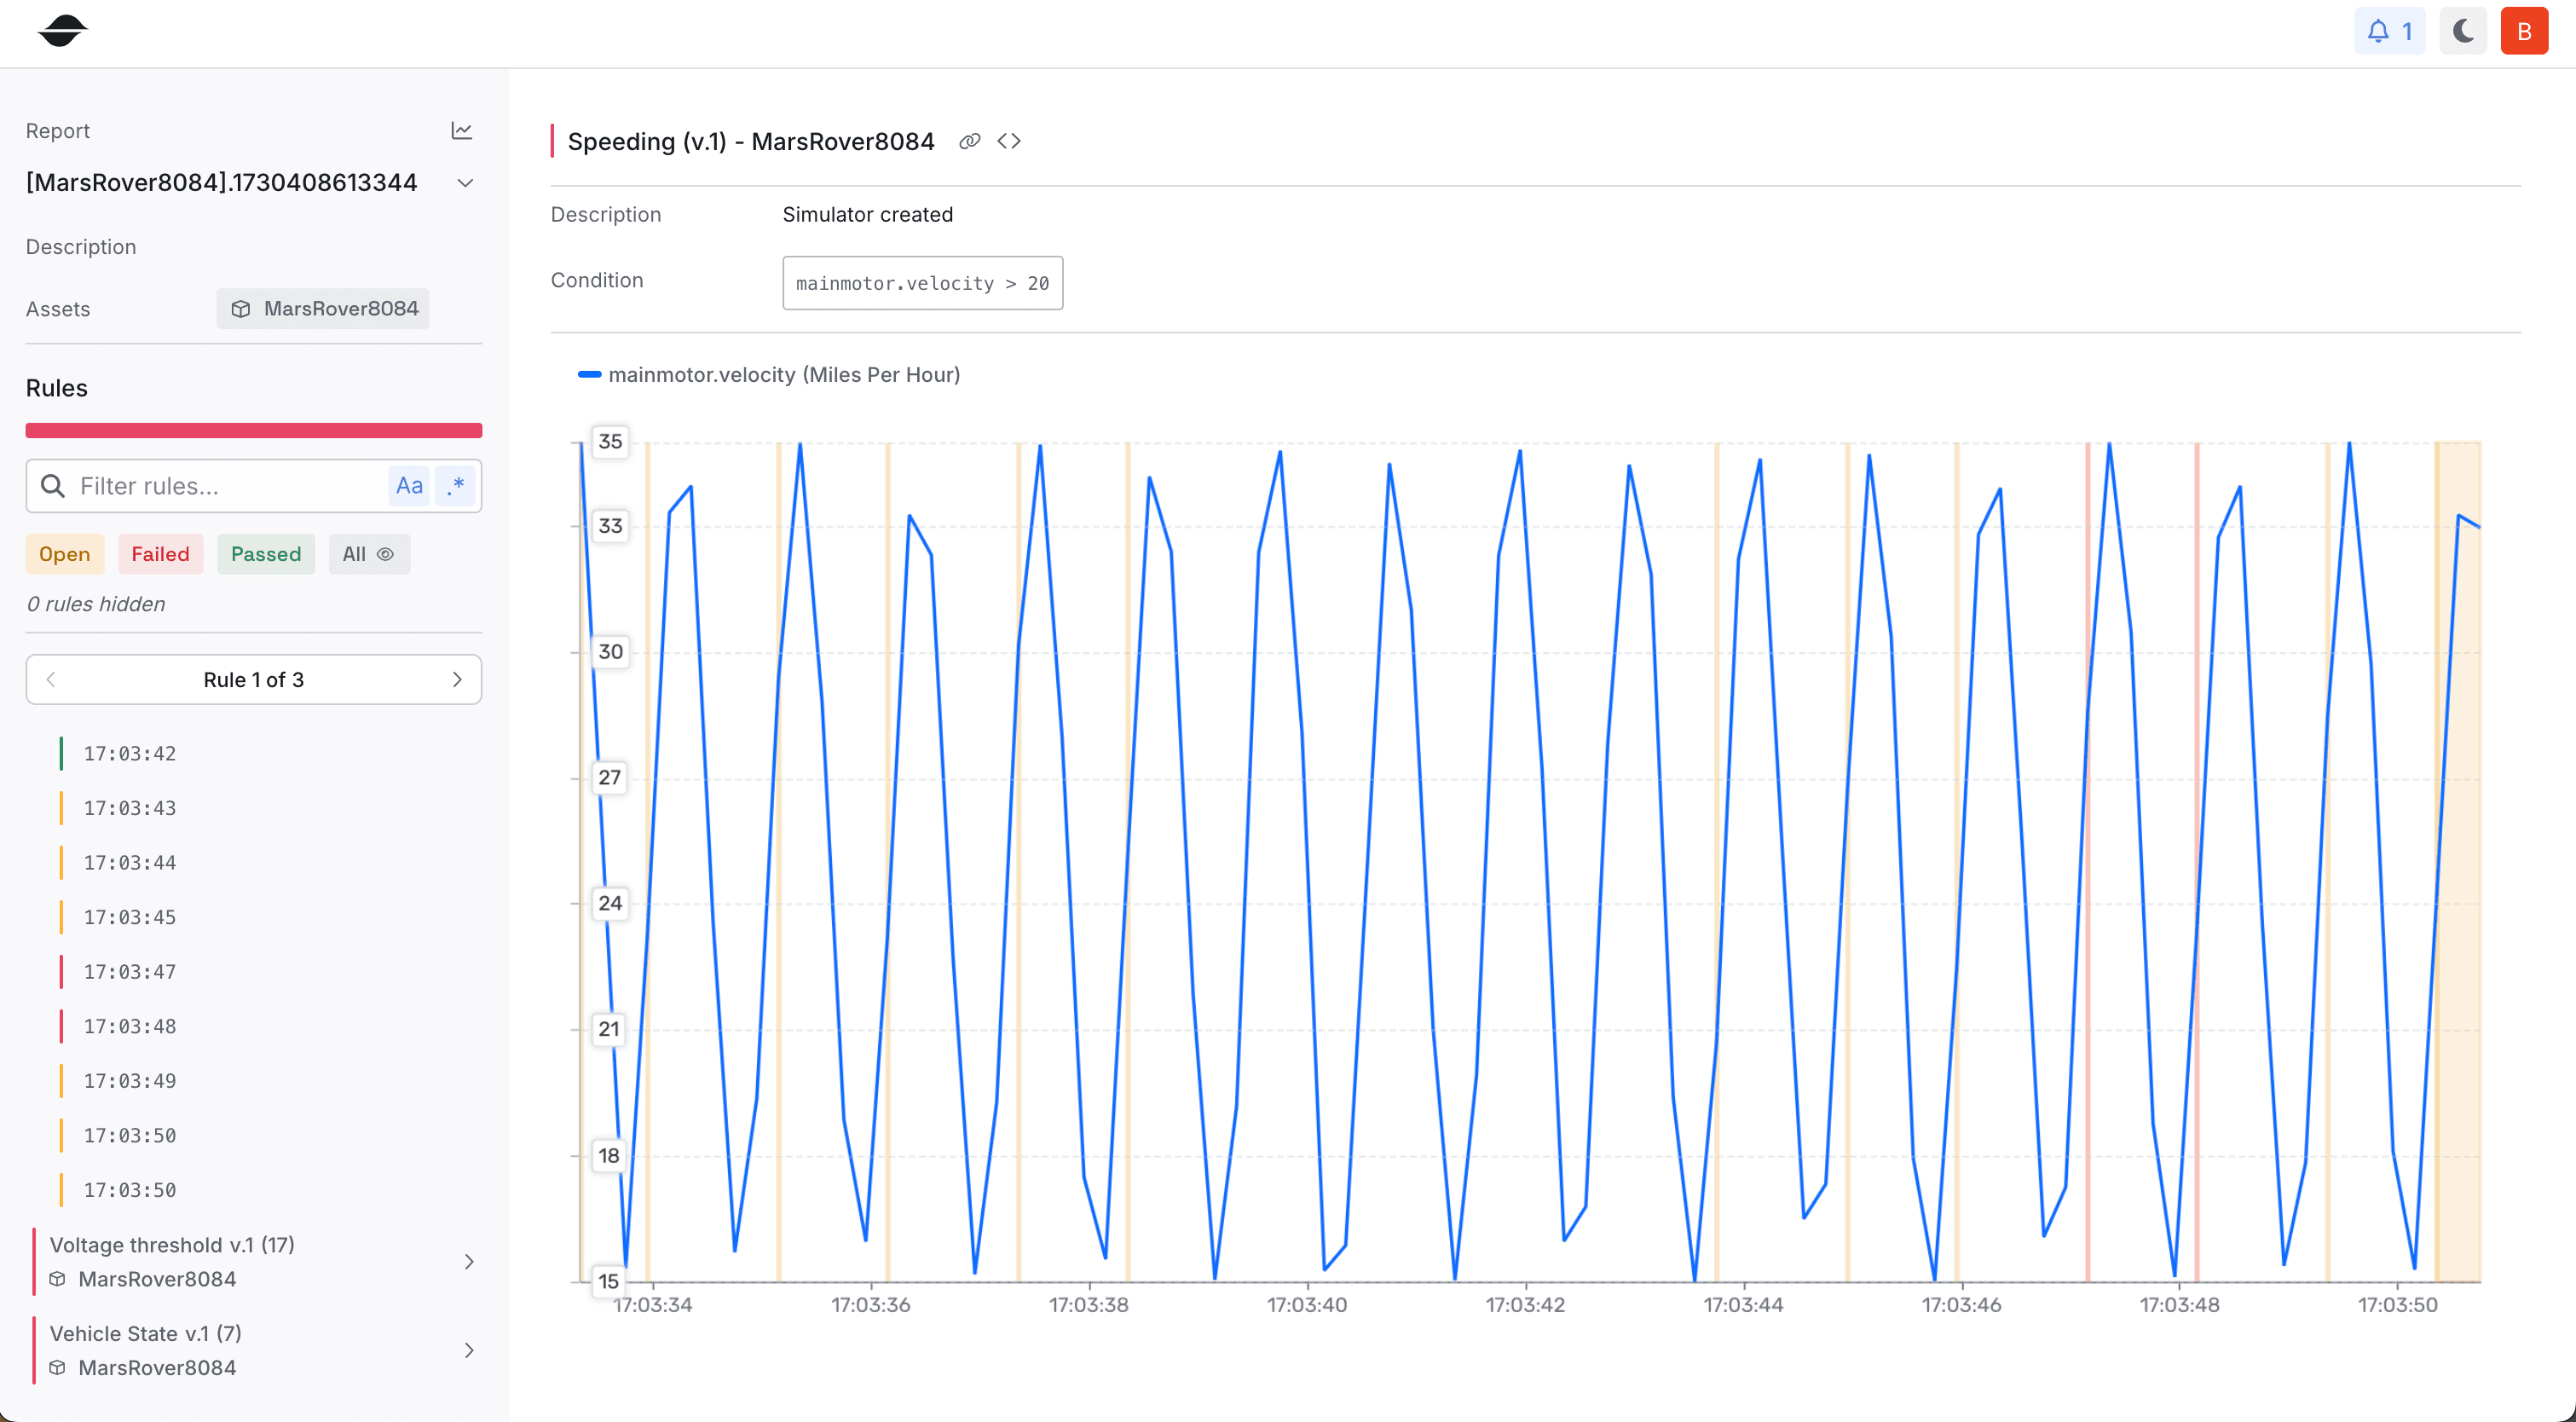Click the MarsRover8084 asset icon
Screen dimensions: 2576x1422
tap(241, 309)
